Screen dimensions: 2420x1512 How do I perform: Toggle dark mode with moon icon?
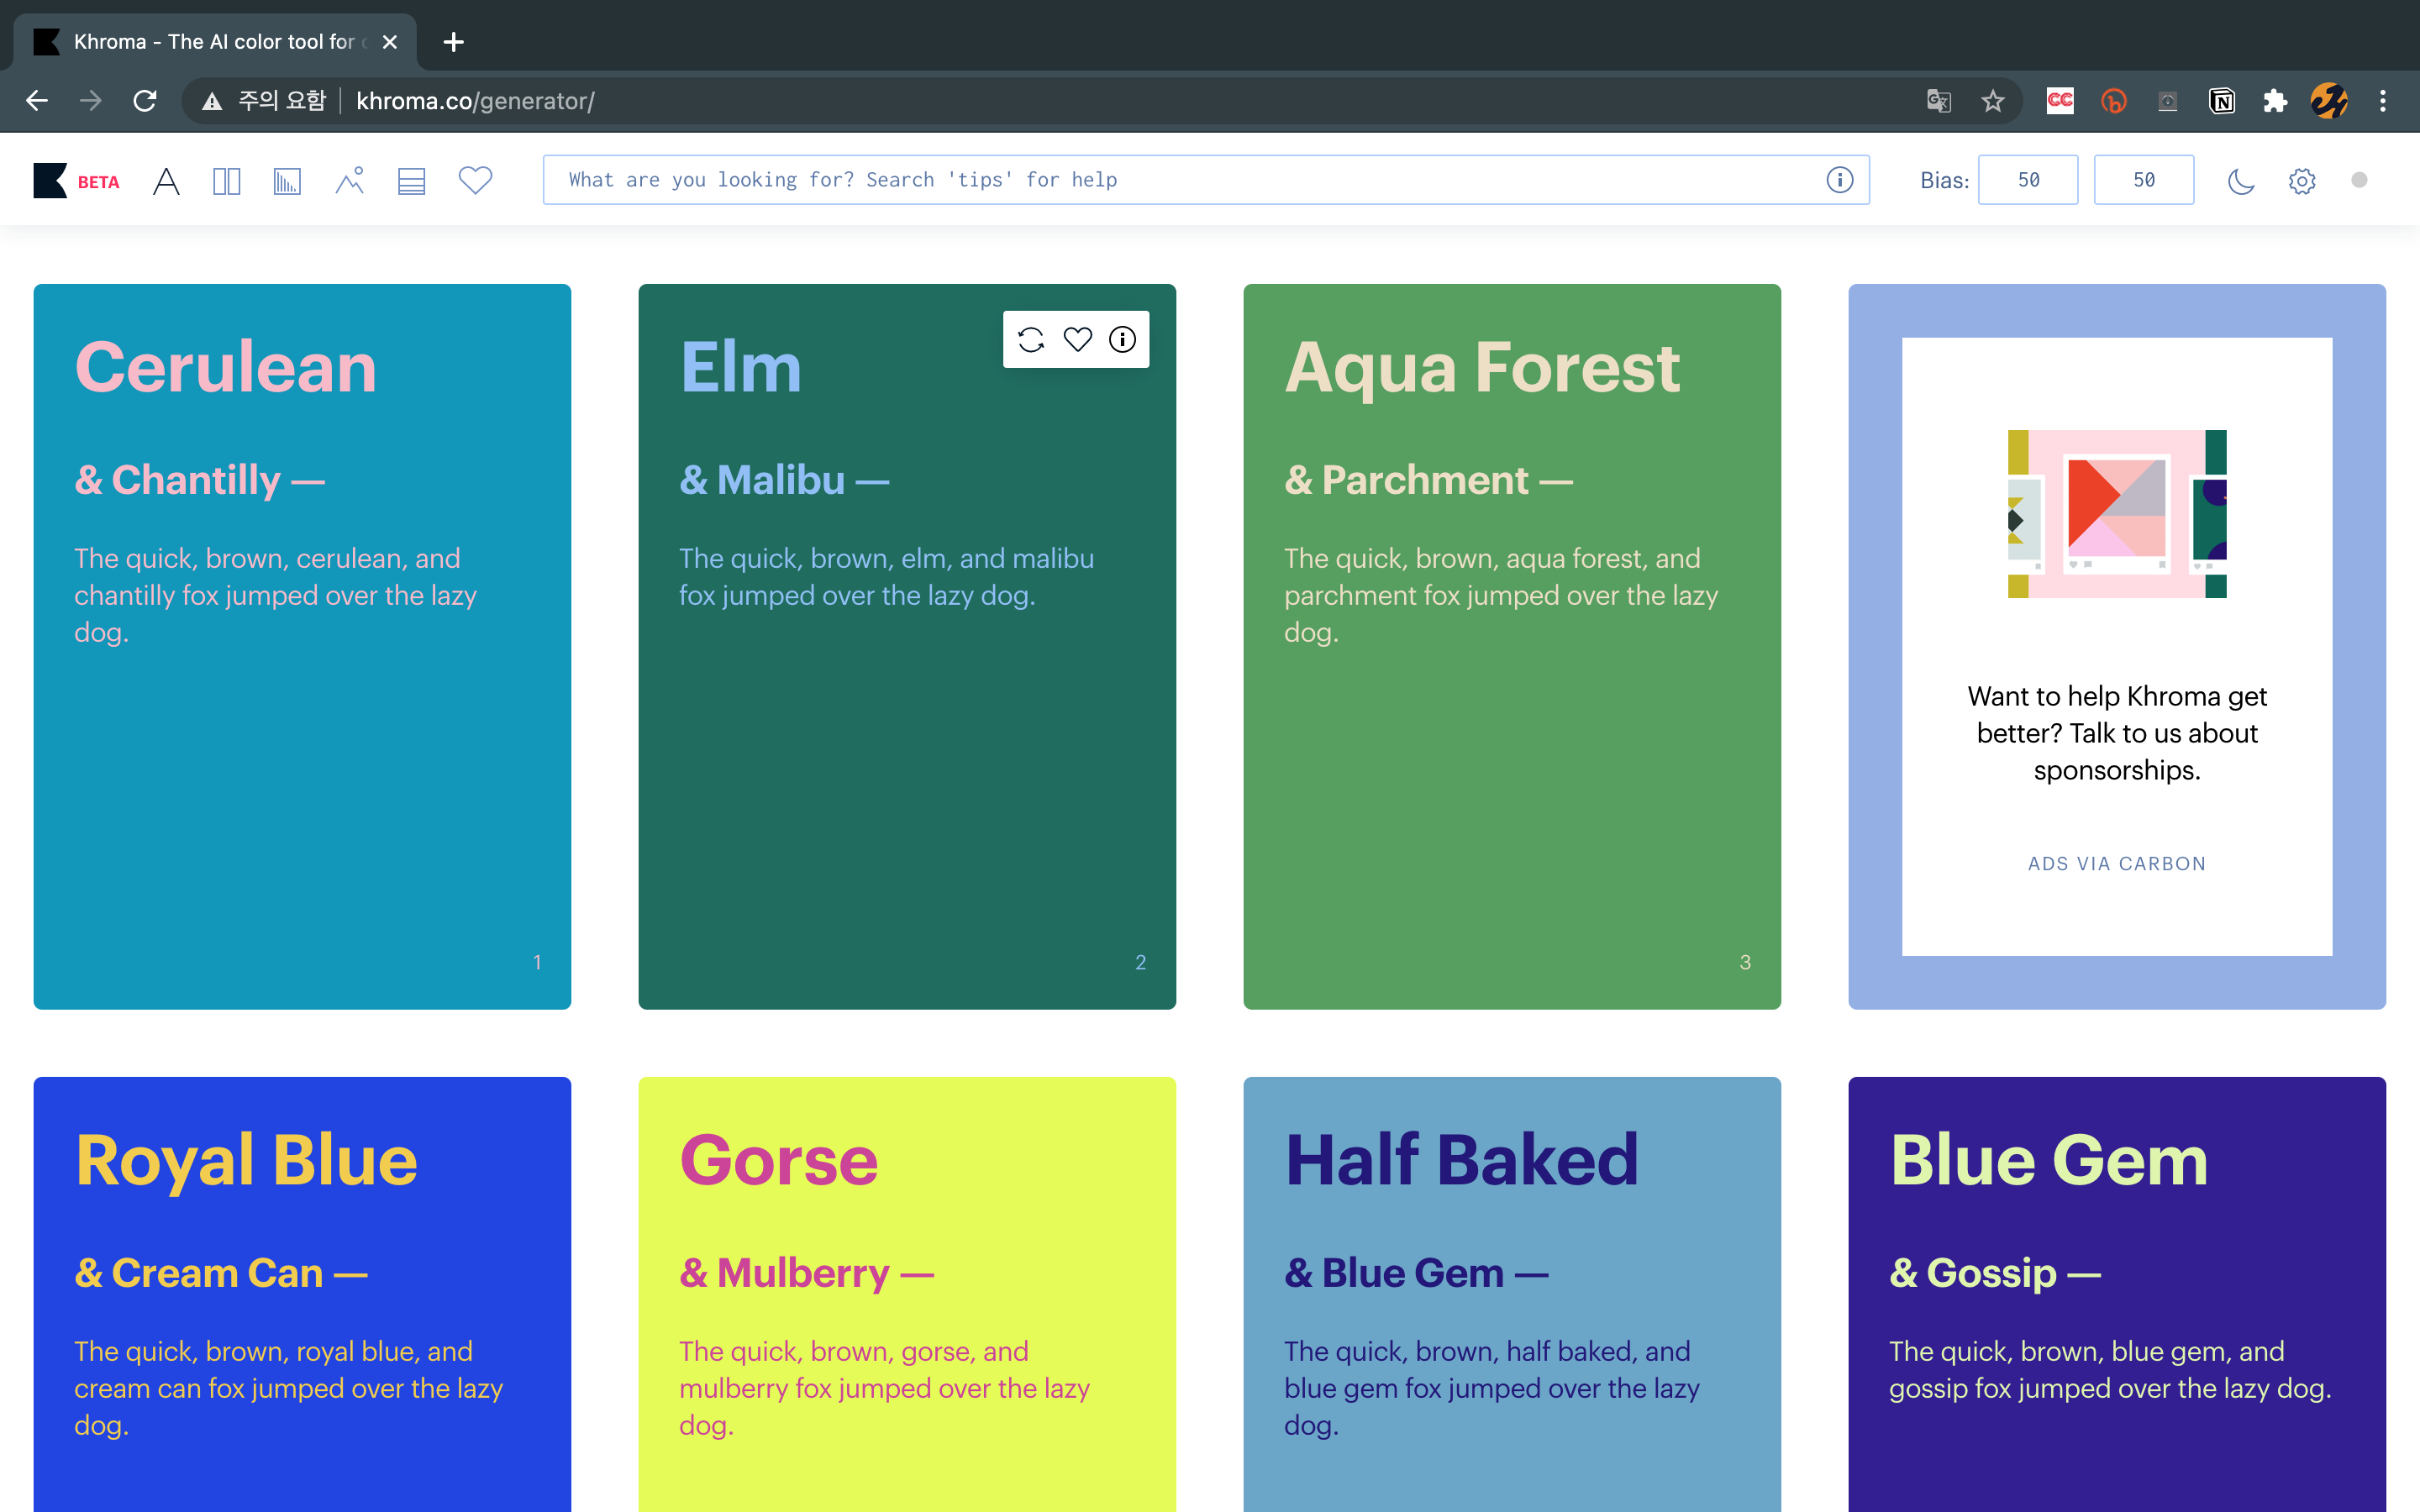[2241, 181]
